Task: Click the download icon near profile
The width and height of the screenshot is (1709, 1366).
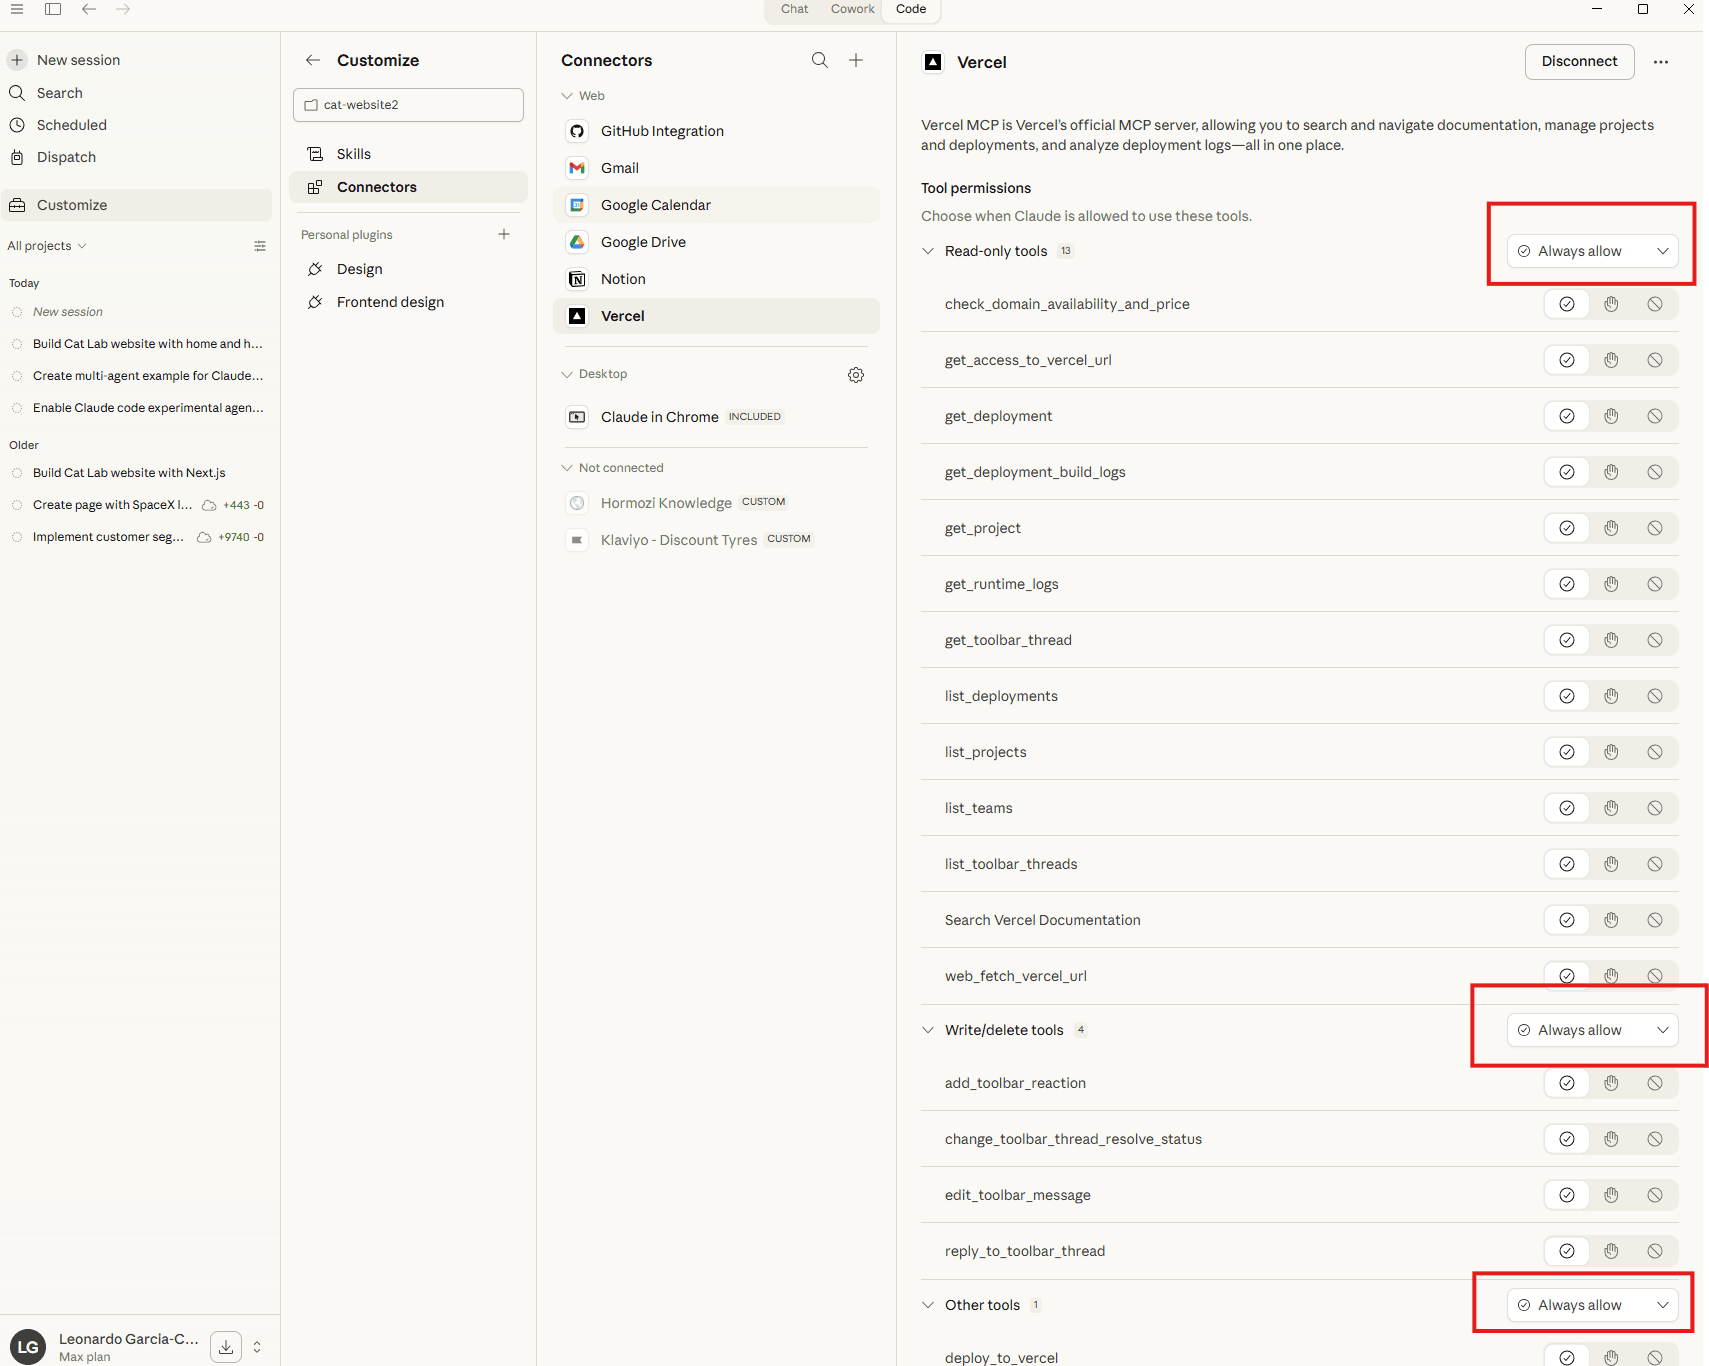Action: point(226,1347)
